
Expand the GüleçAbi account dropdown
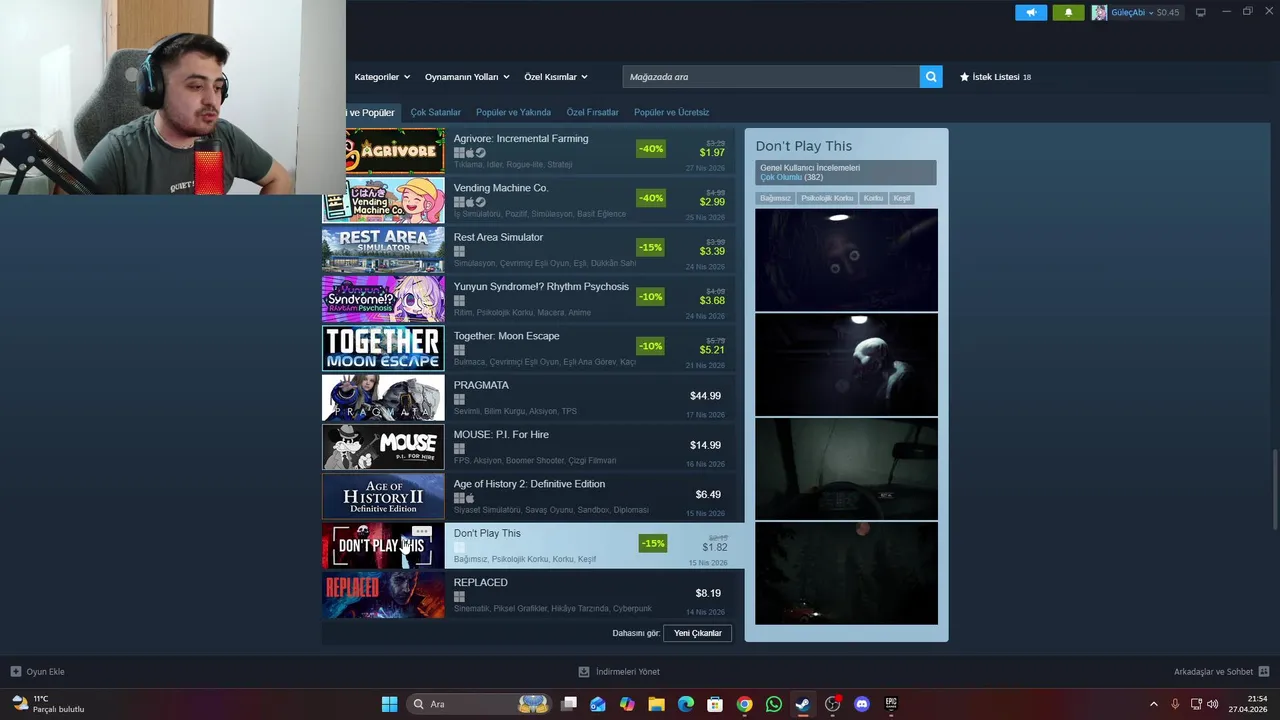coord(1135,12)
